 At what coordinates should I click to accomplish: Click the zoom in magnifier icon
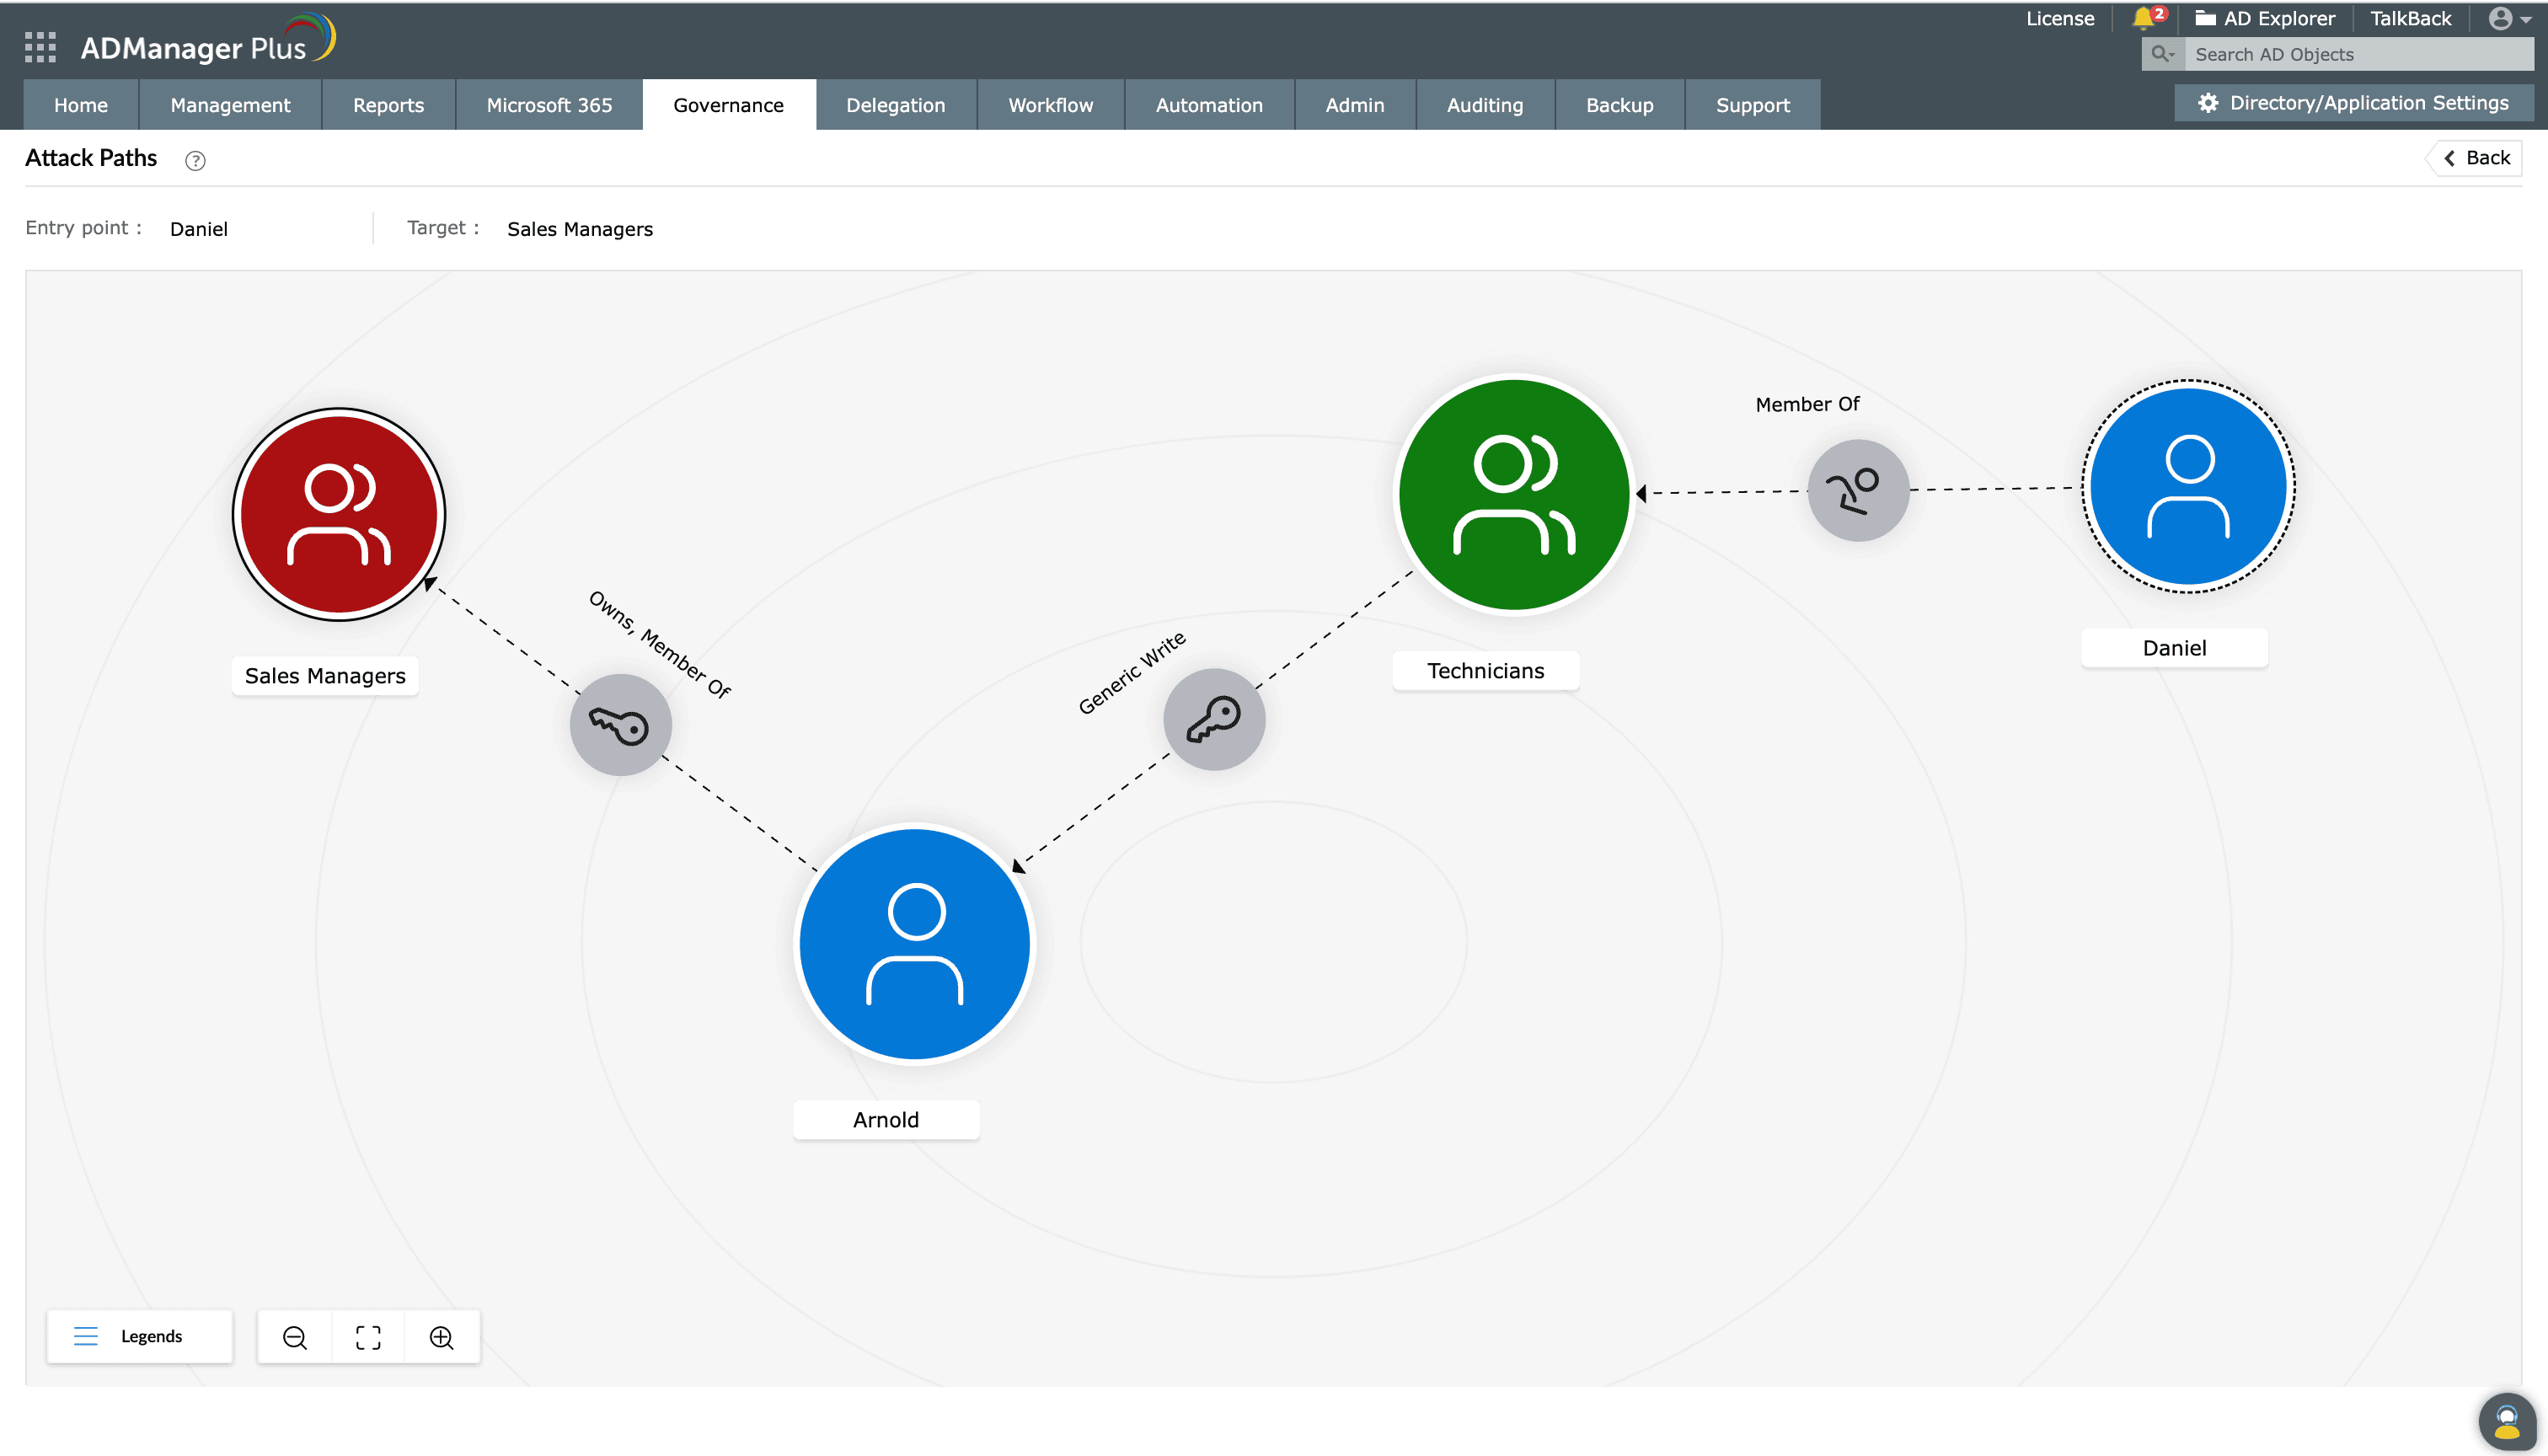pyautogui.click(x=441, y=1337)
